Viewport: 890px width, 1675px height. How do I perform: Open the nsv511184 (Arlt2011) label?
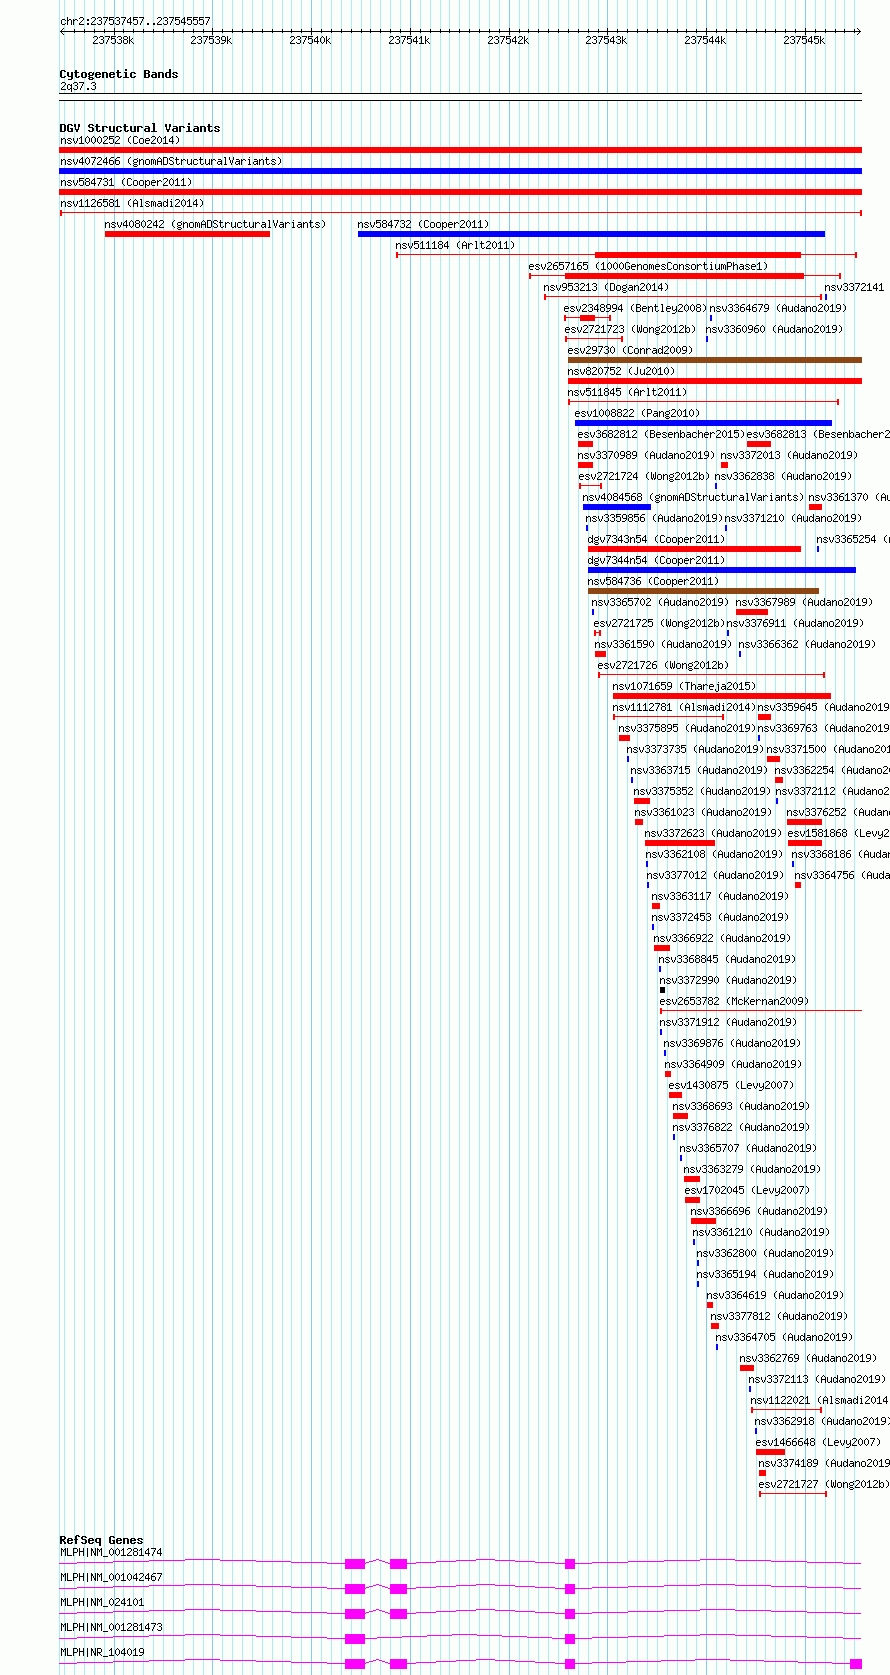click(455, 245)
